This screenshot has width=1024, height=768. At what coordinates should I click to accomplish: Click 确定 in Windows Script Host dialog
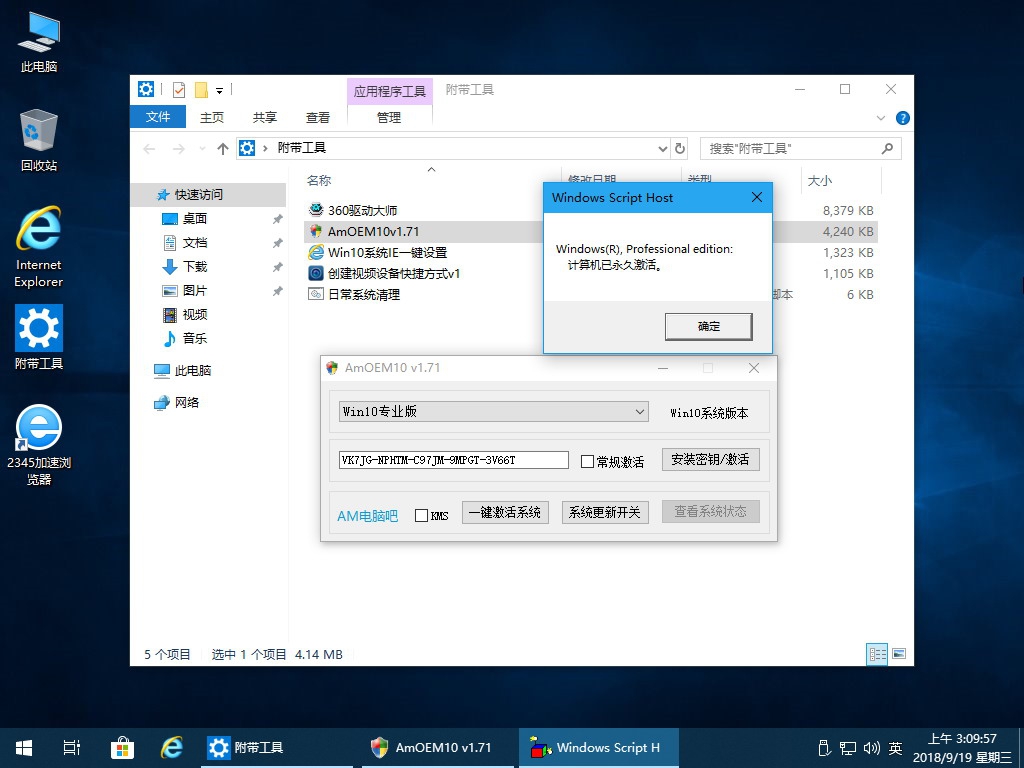(x=709, y=327)
